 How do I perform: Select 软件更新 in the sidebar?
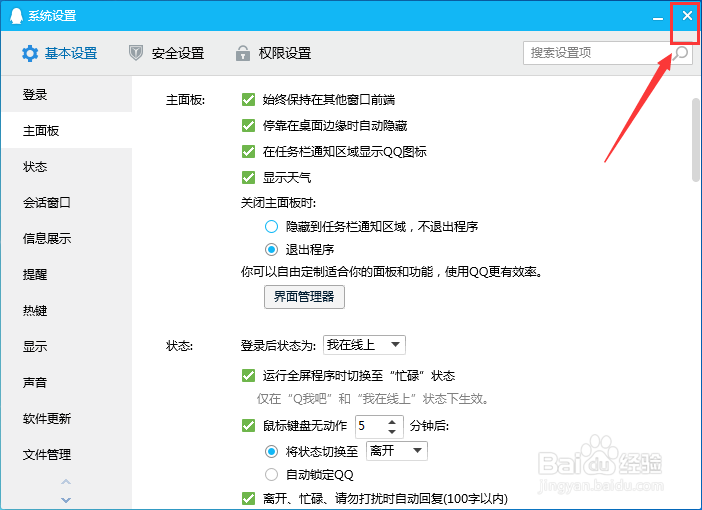pos(67,418)
